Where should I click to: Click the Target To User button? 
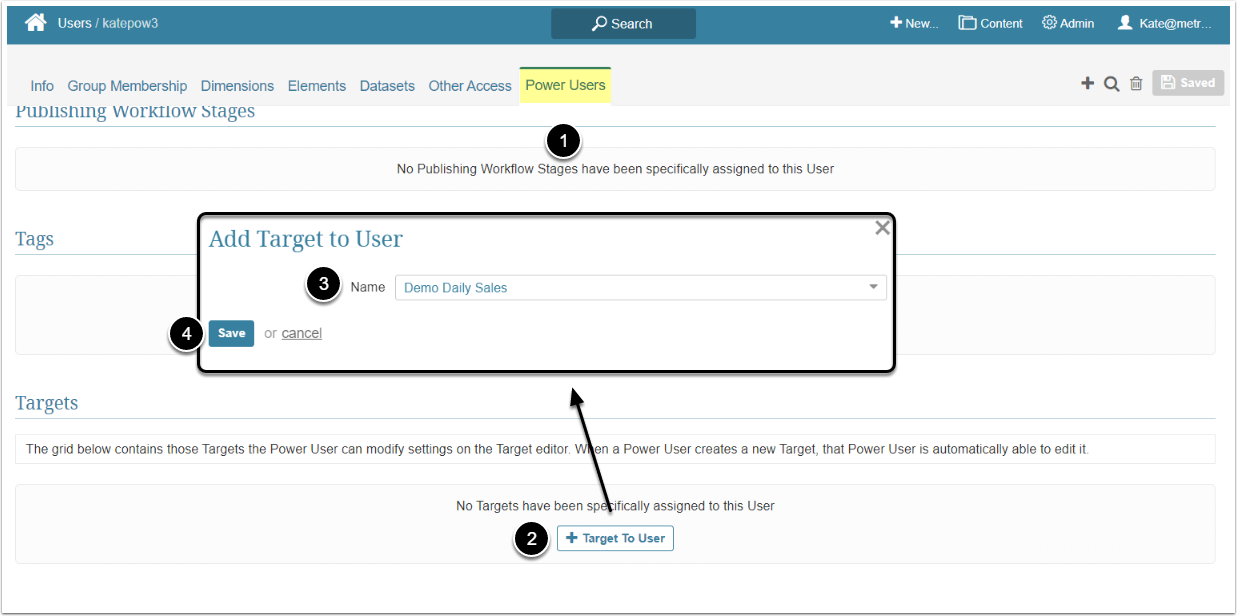click(615, 538)
